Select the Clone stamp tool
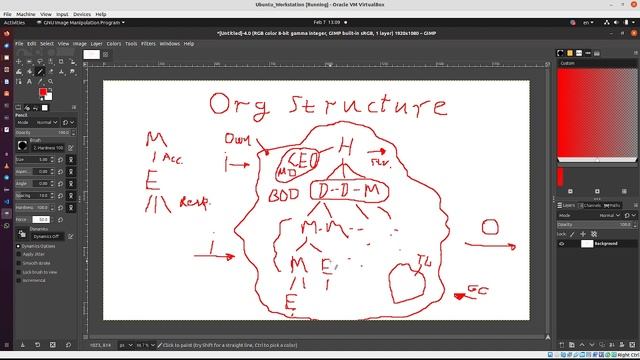The height and width of the screenshot is (360, 640). tap(61, 72)
